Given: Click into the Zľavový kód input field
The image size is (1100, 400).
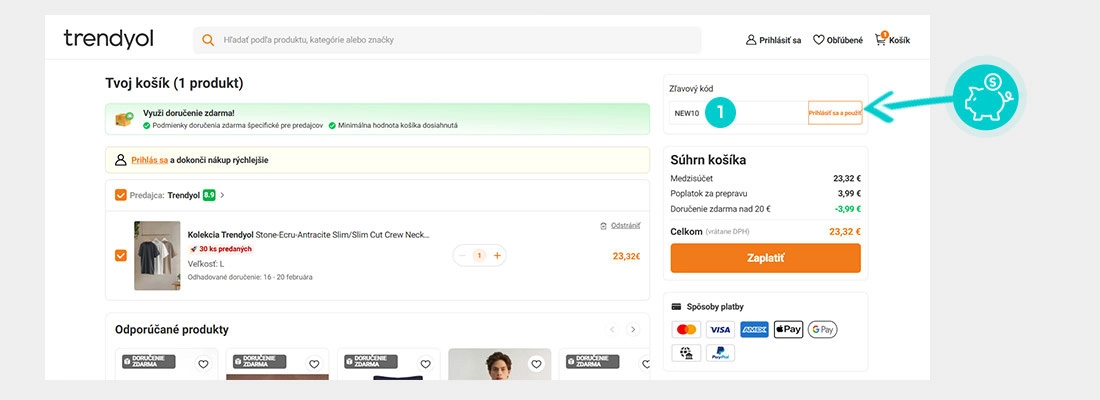Looking at the screenshot, I should (x=738, y=113).
